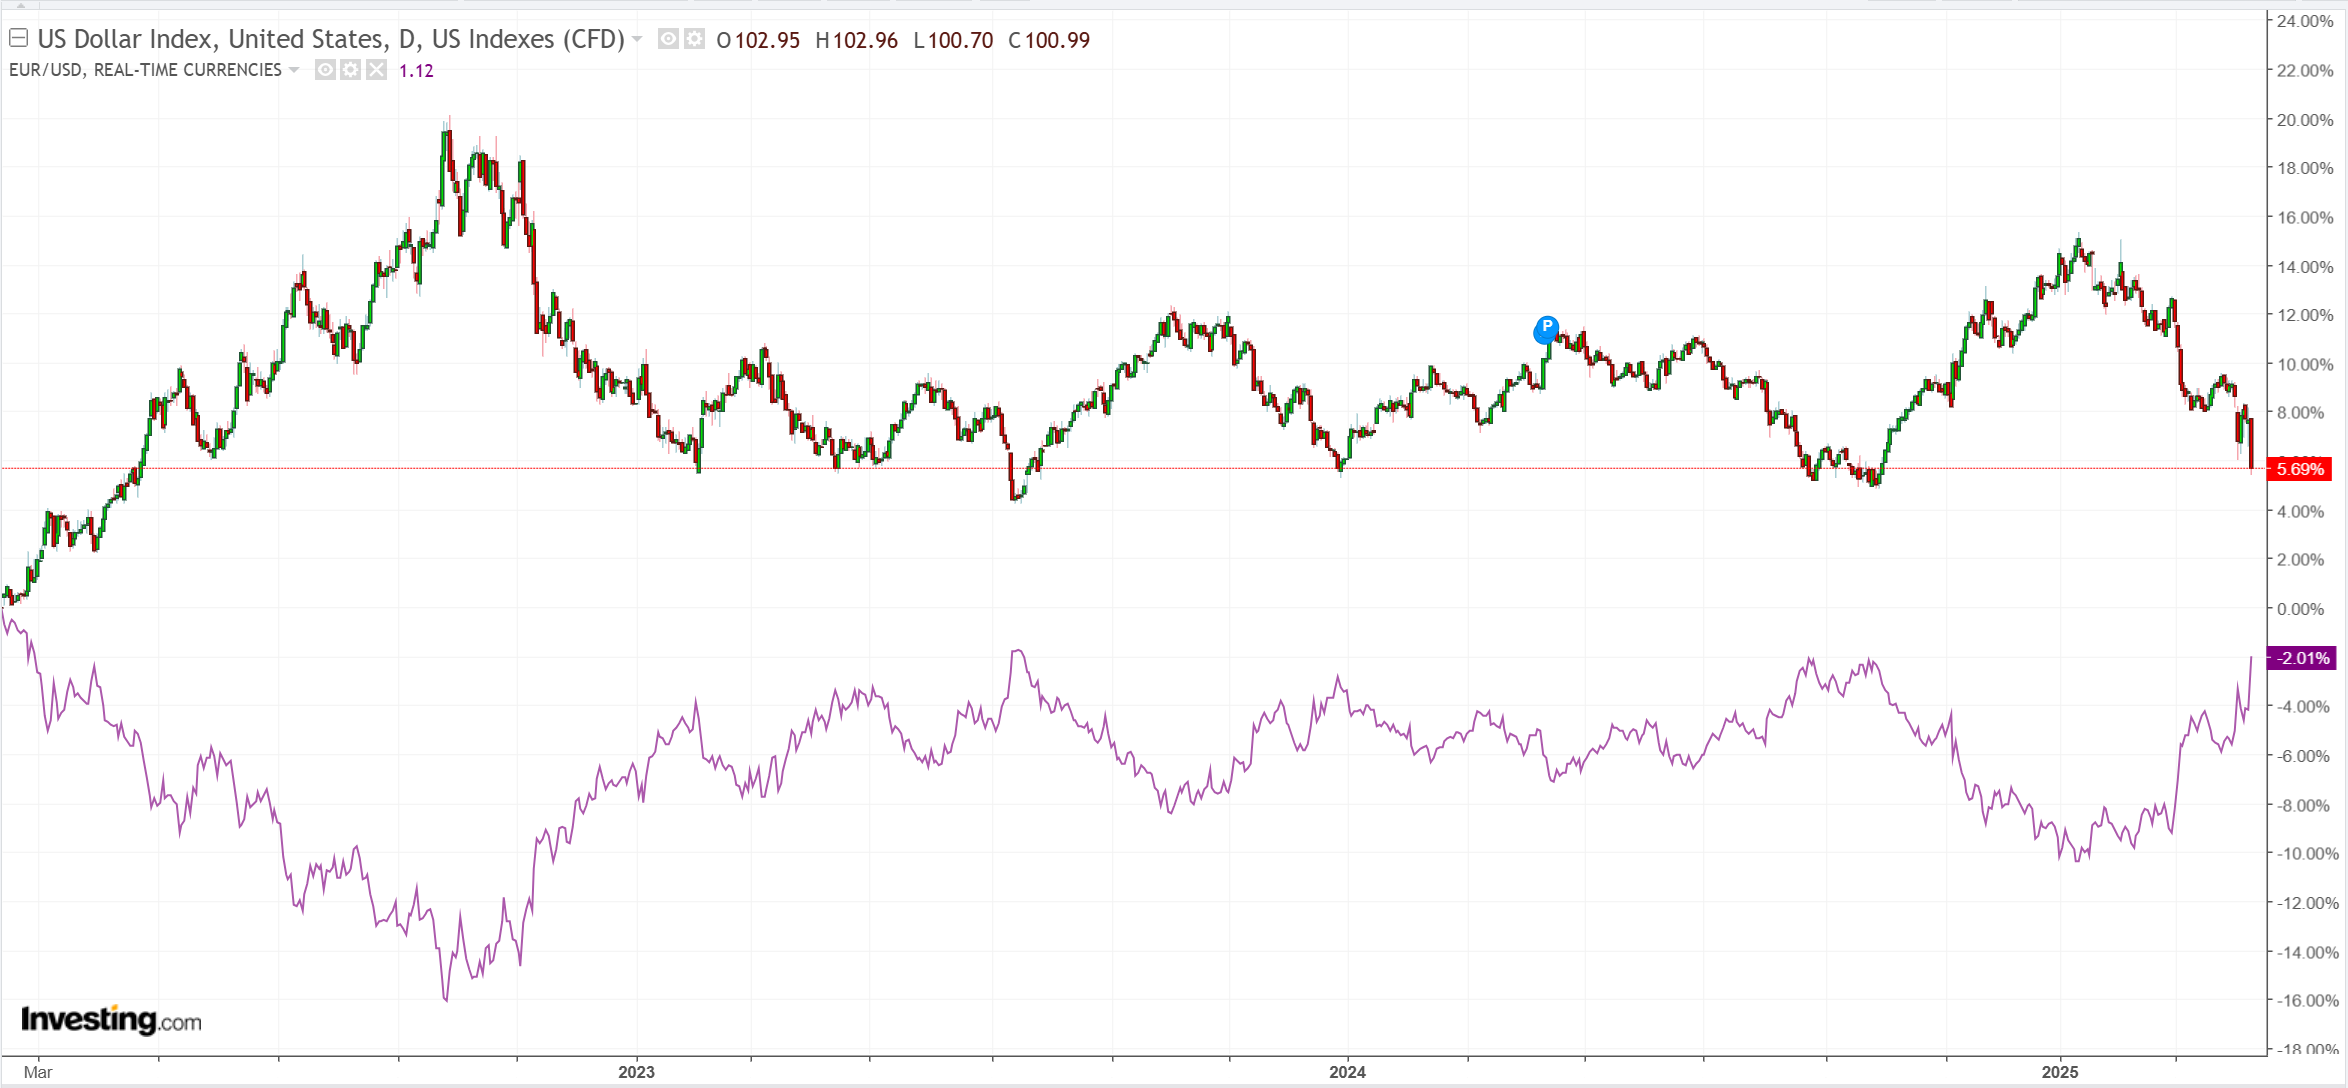2348x1088 pixels.
Task: Toggle US Dollar Index visibility eye icon
Action: coord(668,39)
